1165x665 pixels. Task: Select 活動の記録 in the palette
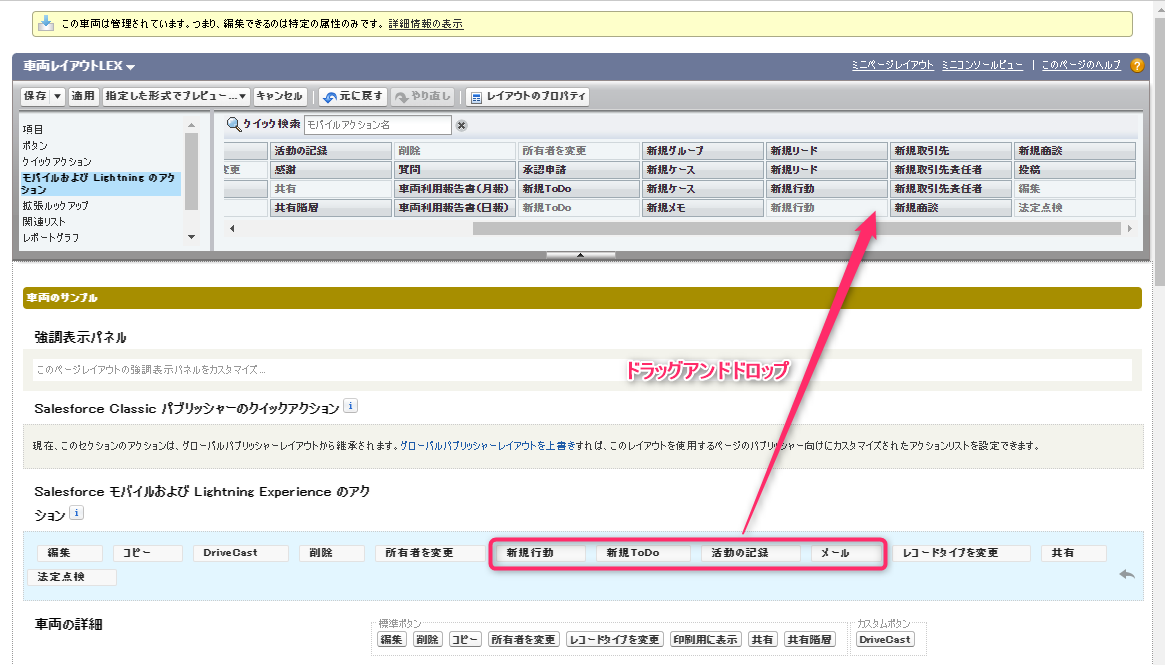(x=331, y=151)
